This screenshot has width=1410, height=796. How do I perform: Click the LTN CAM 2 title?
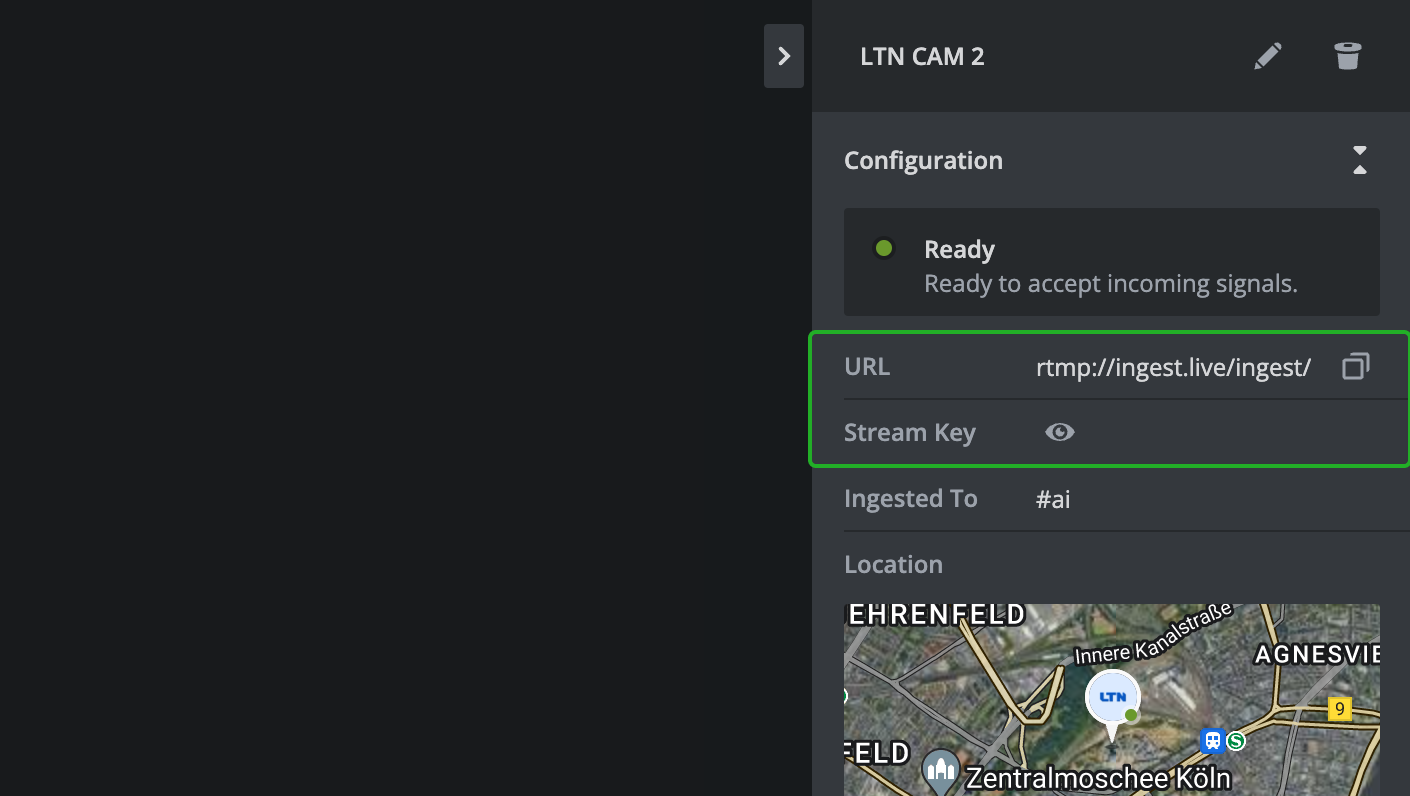point(922,57)
